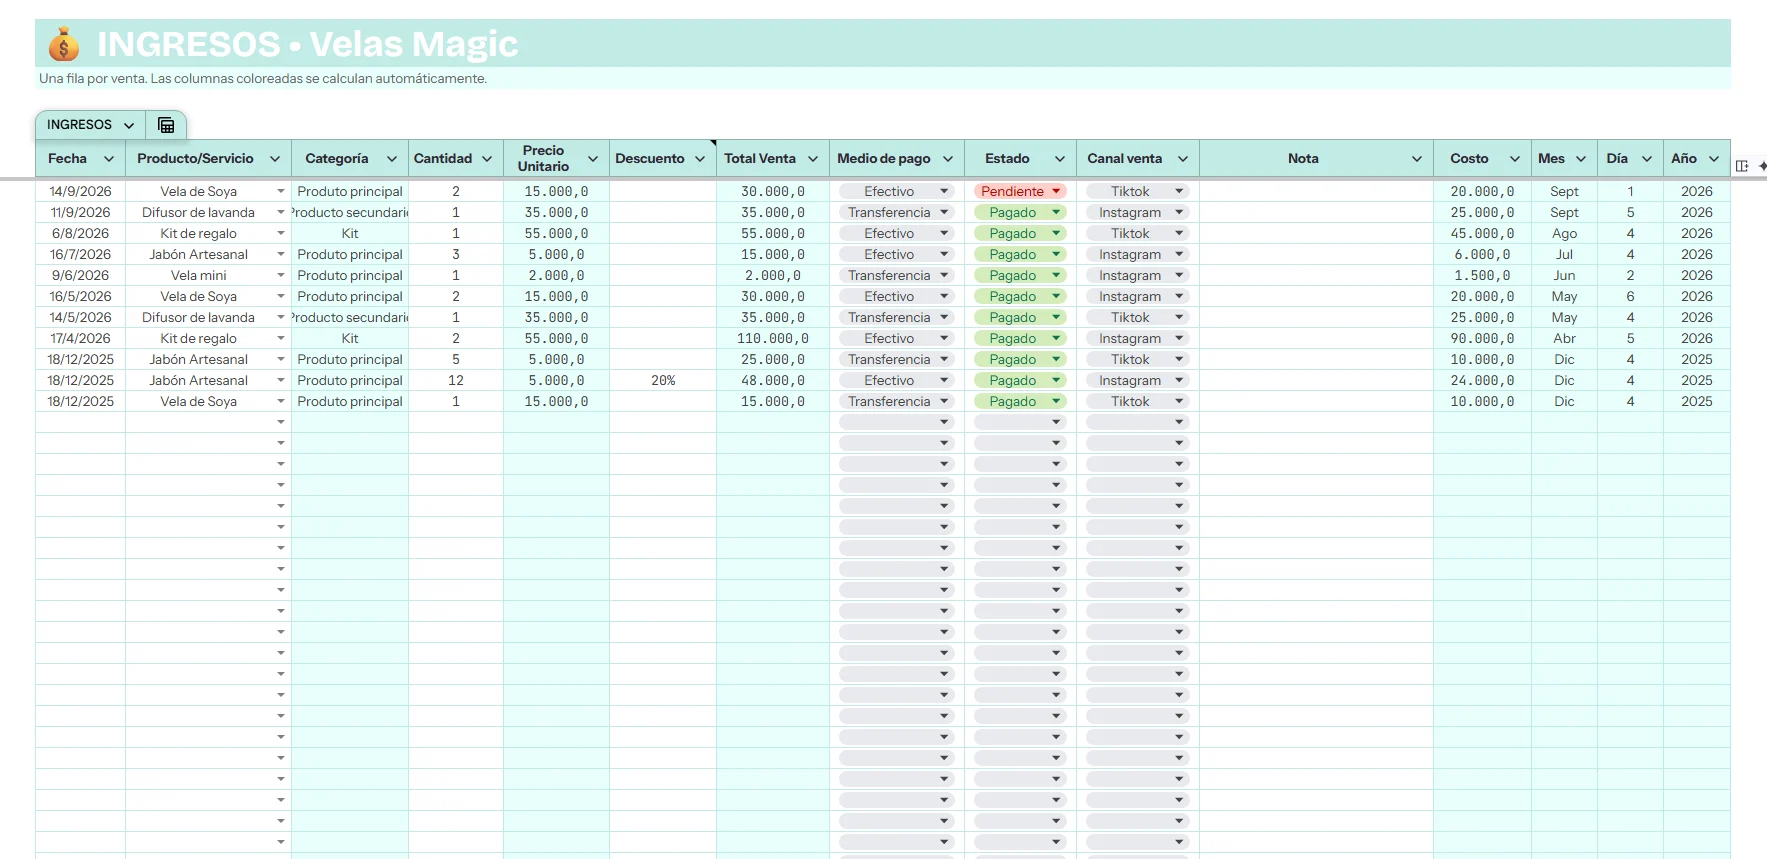Click the column group icon right of Año
Viewport: 1767px width, 859px height.
(1742, 166)
